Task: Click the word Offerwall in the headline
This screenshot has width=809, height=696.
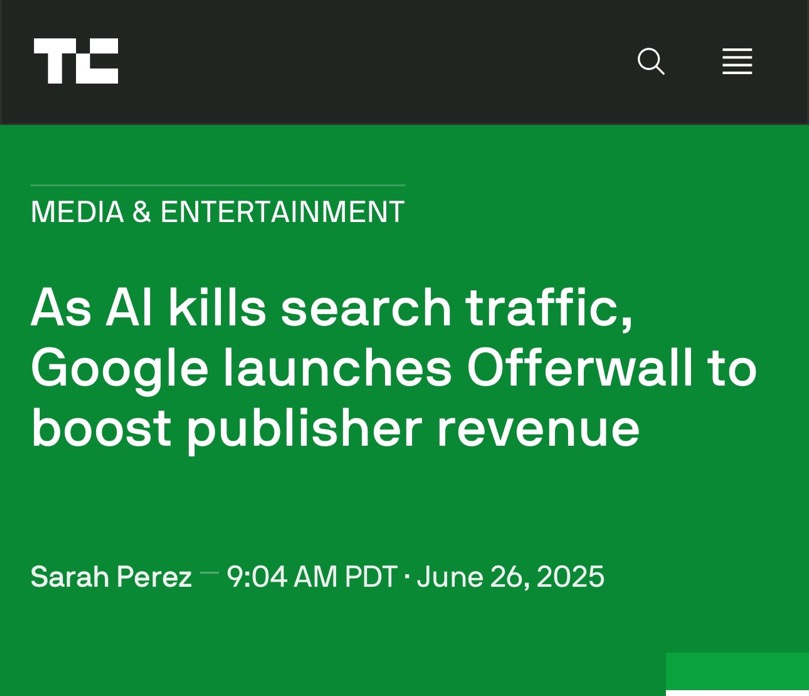Action: pyautogui.click(x=580, y=367)
